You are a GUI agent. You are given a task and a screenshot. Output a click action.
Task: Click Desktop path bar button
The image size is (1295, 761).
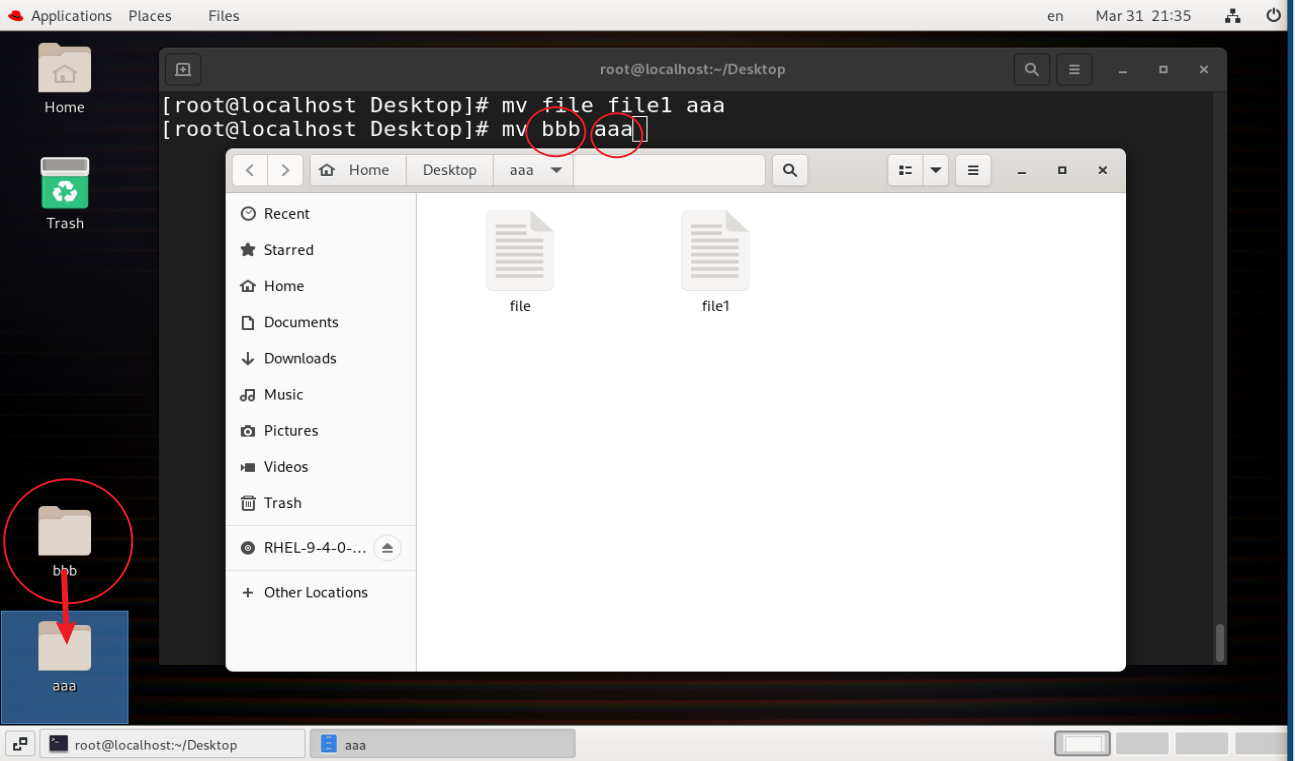pos(450,170)
